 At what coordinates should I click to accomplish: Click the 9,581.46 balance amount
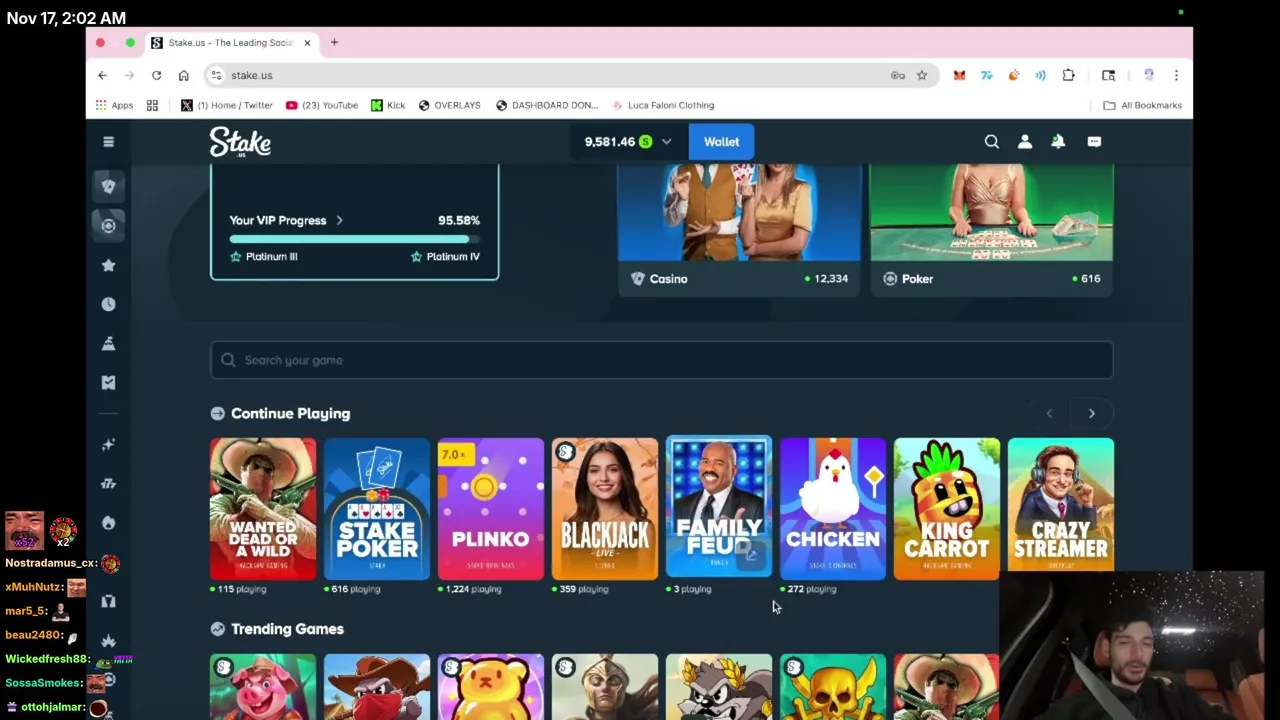pos(610,142)
